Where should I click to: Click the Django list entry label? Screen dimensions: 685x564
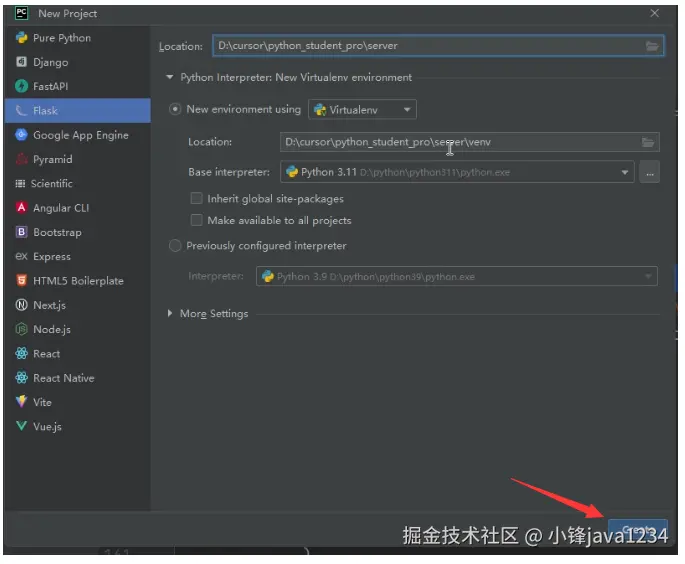coord(51,62)
